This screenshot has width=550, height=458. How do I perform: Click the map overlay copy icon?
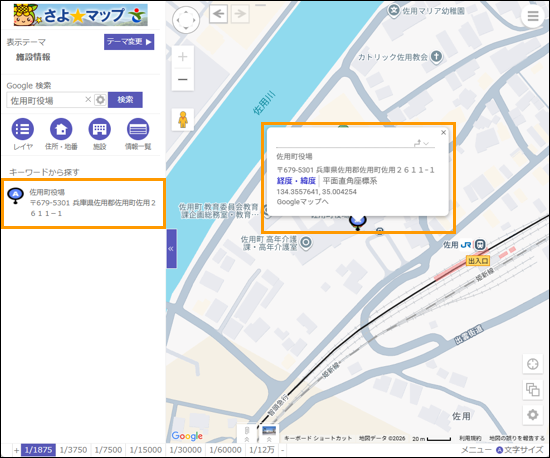tap(532, 389)
